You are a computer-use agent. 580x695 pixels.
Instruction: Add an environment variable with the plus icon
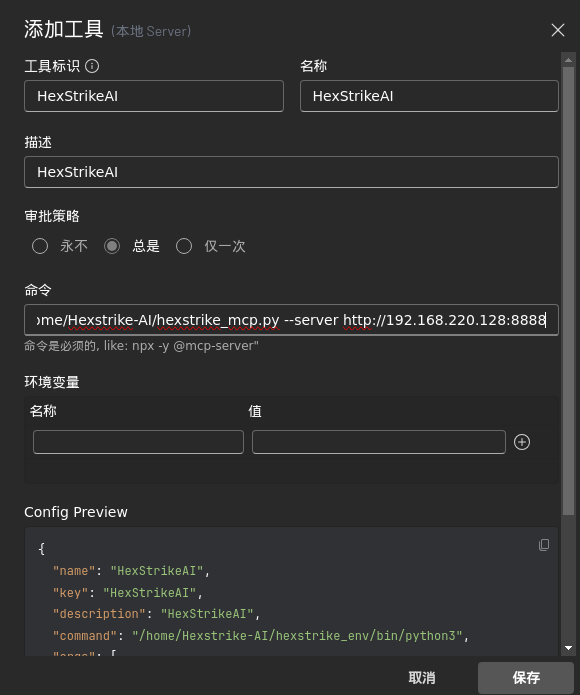[x=522, y=442]
